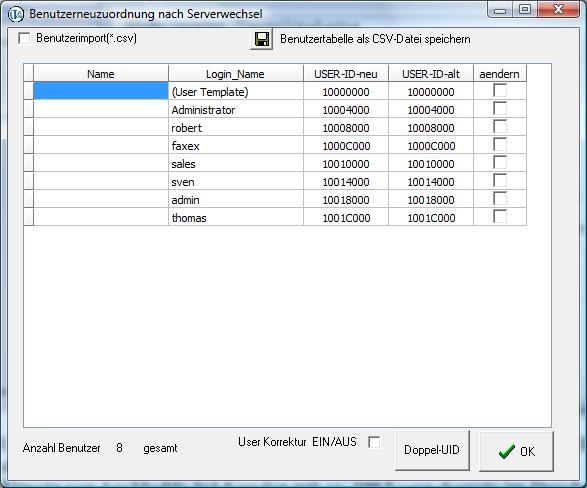
Task: Enable the Benutzerimport(*.csv) checkbox
Action: tap(24, 38)
